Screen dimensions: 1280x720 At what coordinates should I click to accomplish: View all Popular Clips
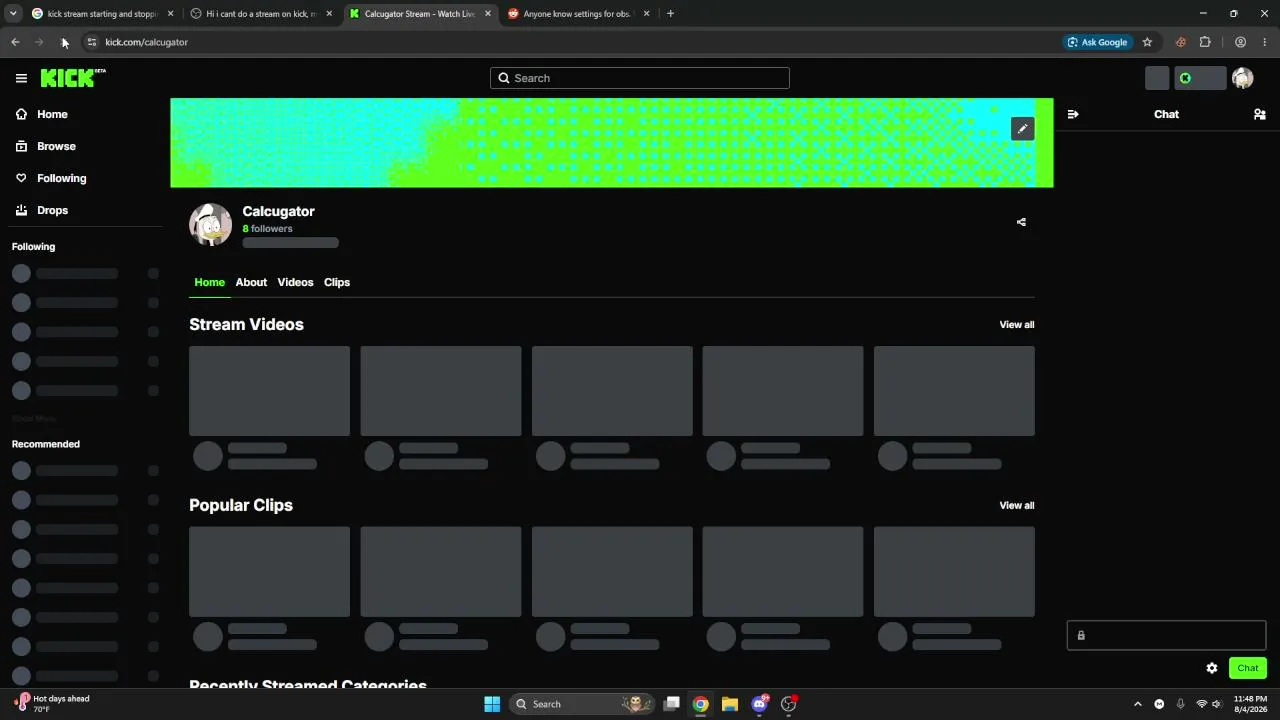1017,506
